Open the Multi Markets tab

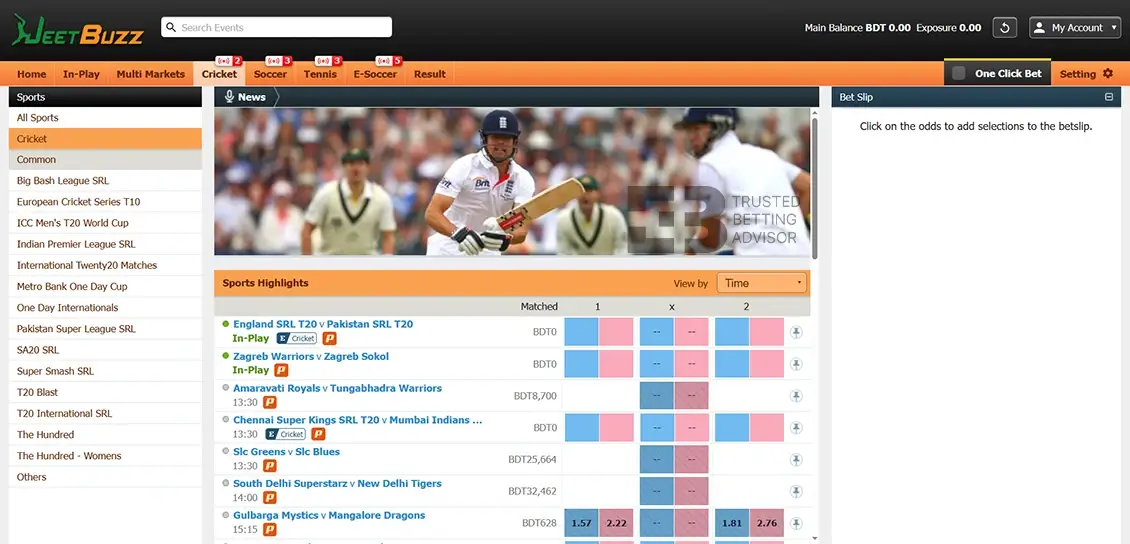point(151,73)
